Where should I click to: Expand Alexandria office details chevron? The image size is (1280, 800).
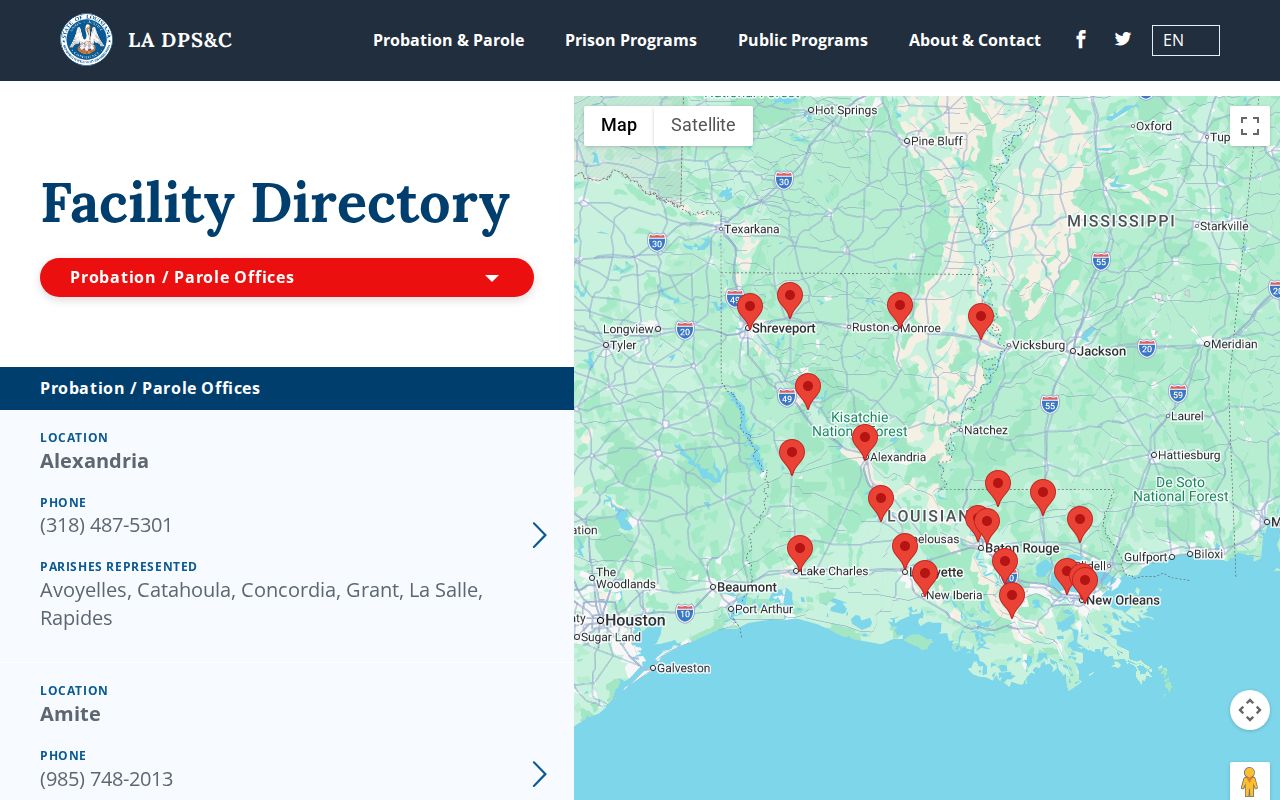[x=539, y=535]
